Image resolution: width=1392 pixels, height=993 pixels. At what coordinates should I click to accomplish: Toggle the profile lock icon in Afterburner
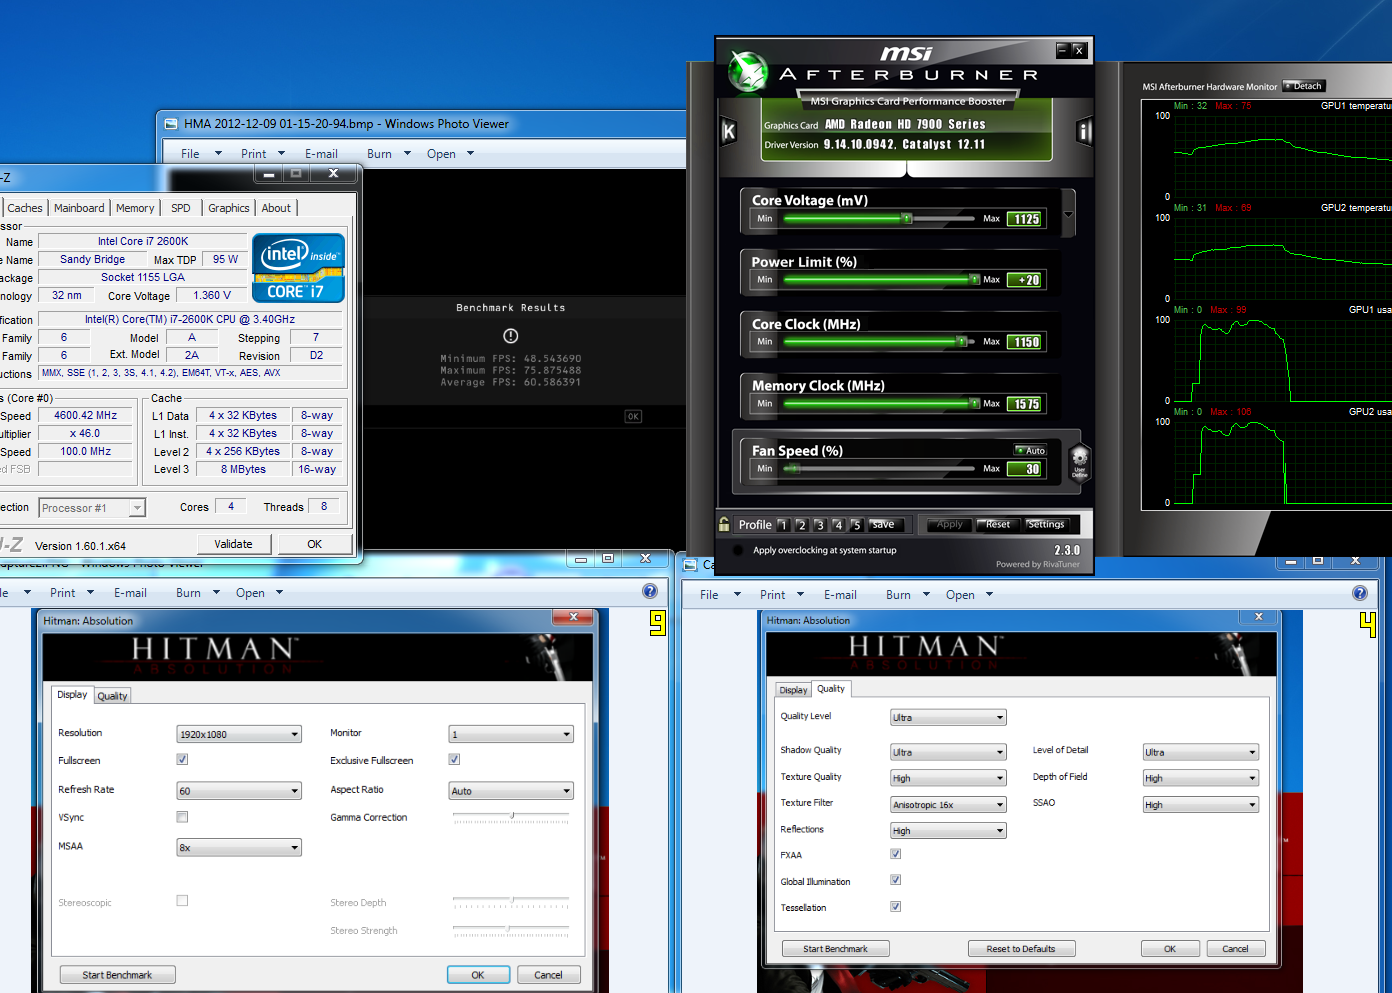tap(724, 524)
